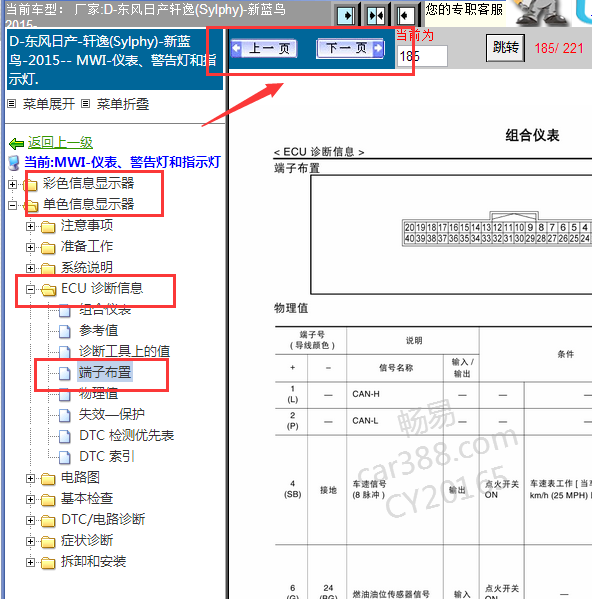Select ECU 诊断信息 in the tree
The image size is (592, 599).
(102, 288)
